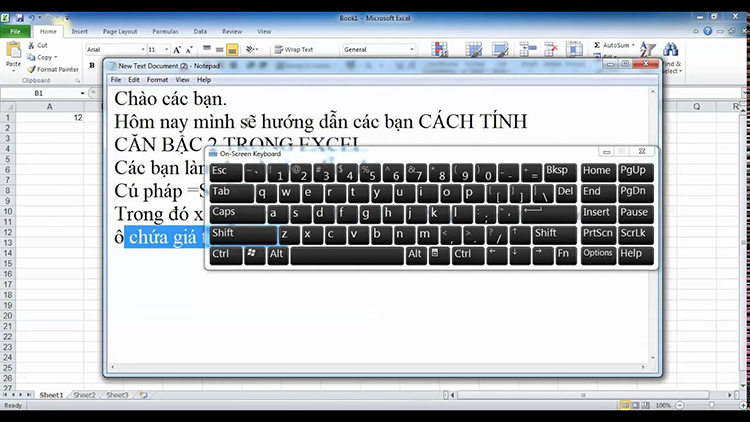Click the Top Align icon
Screen dimensions: 750x422
pos(207,49)
